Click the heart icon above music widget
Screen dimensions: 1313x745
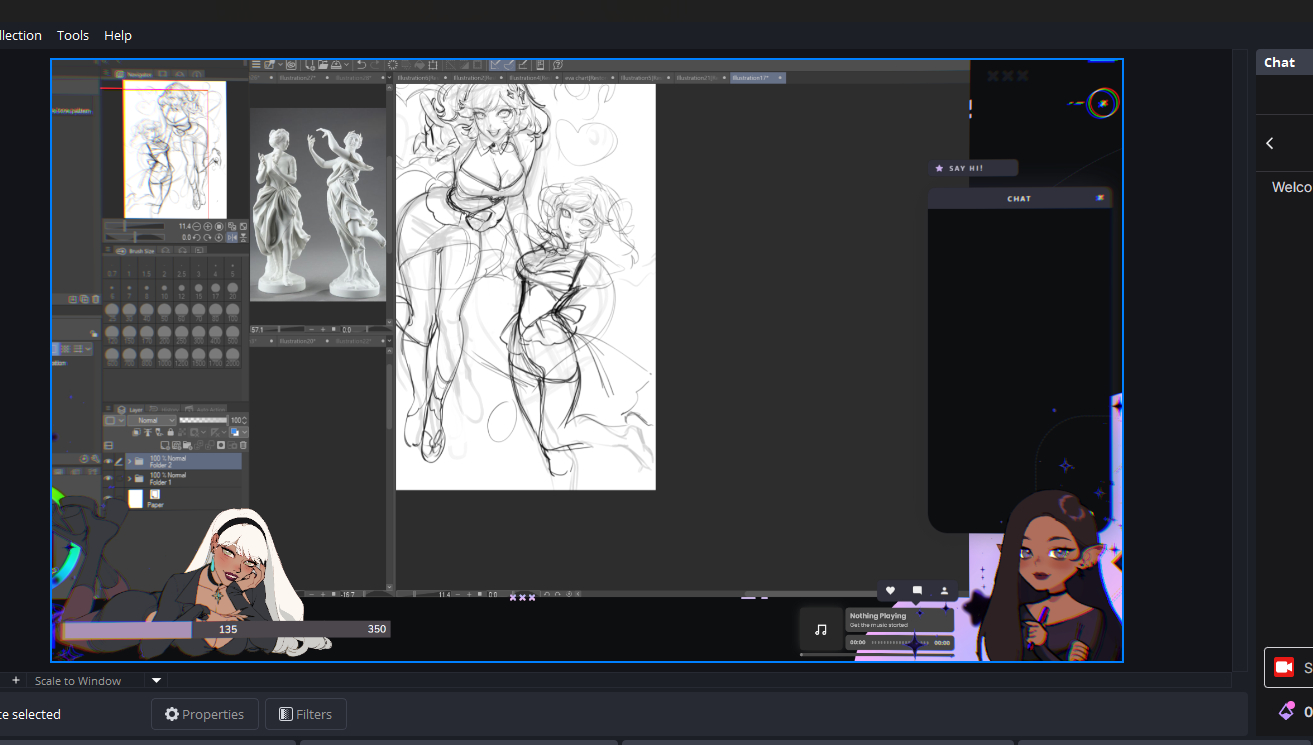[890, 591]
